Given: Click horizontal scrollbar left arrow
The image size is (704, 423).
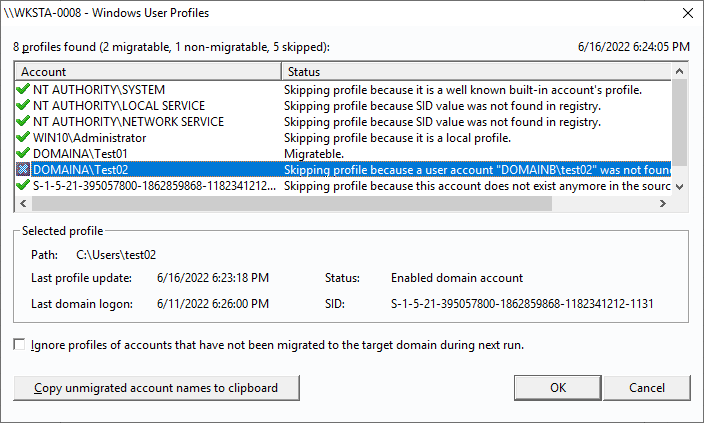Looking at the screenshot, I should tap(23, 203).
